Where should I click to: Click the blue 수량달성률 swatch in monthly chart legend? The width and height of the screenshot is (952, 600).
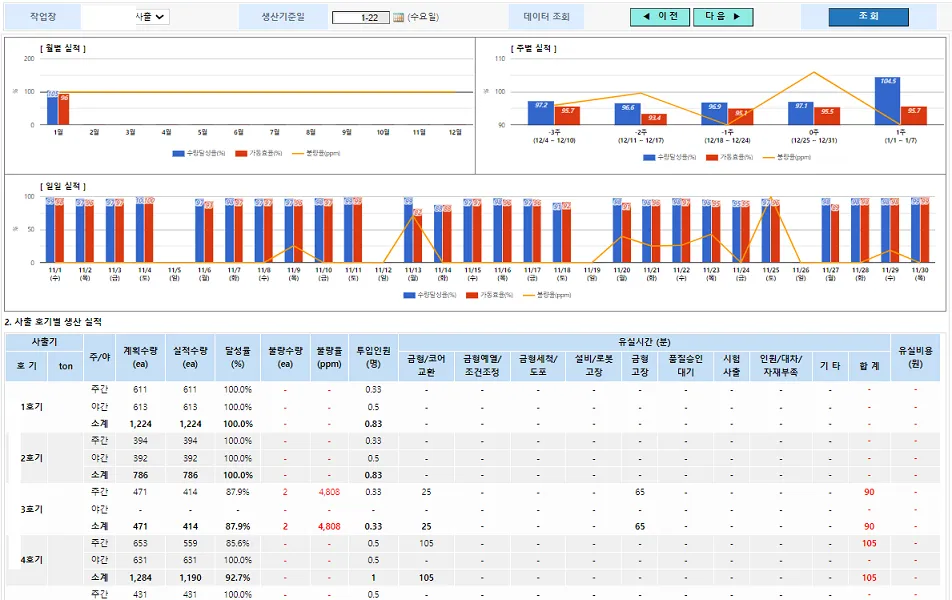(x=177, y=153)
